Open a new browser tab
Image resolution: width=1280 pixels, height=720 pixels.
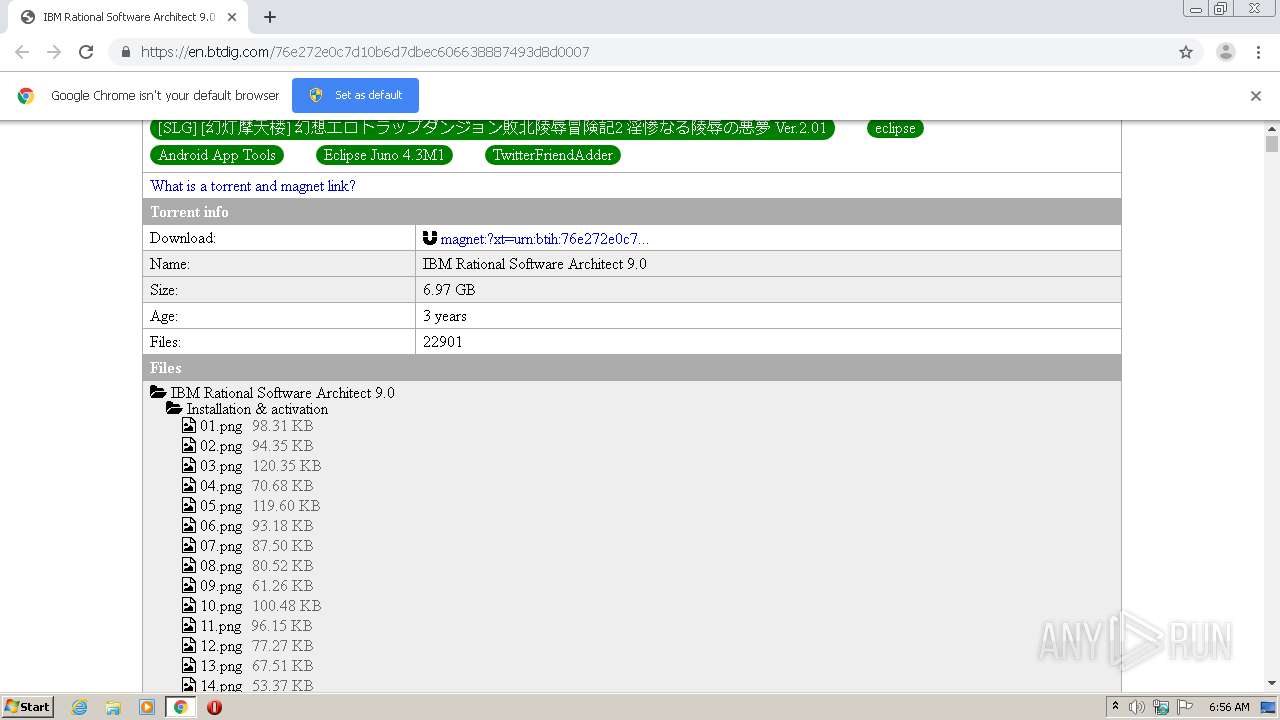pos(270,17)
